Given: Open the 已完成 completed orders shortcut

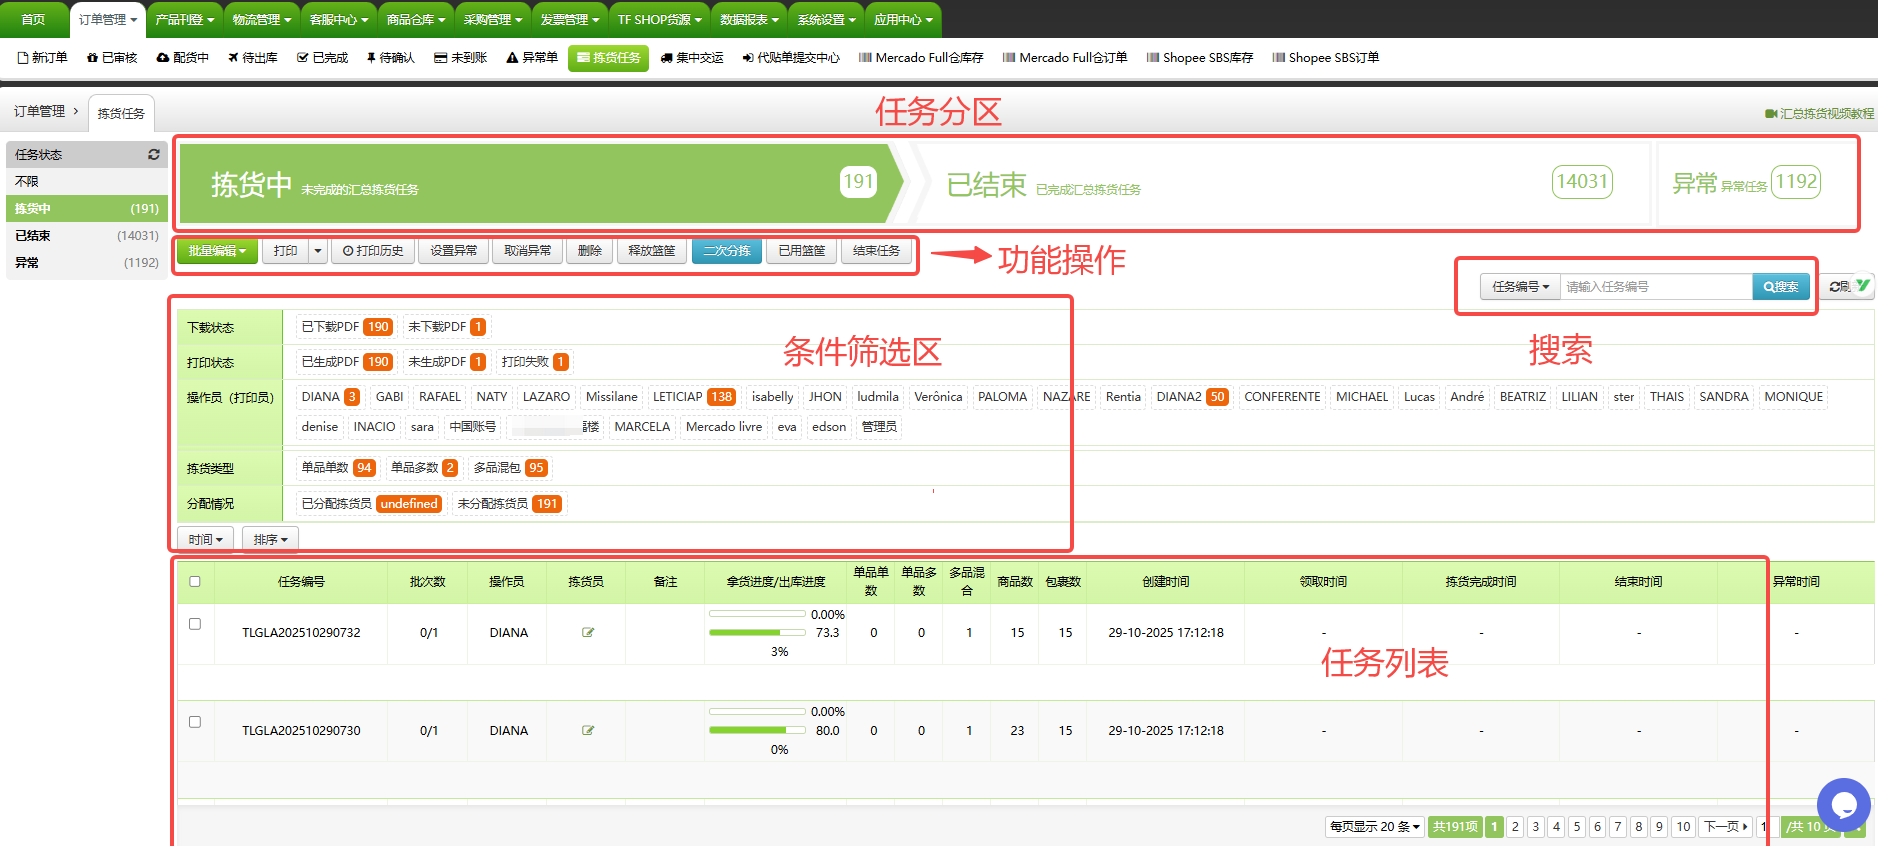Looking at the screenshot, I should point(322,58).
